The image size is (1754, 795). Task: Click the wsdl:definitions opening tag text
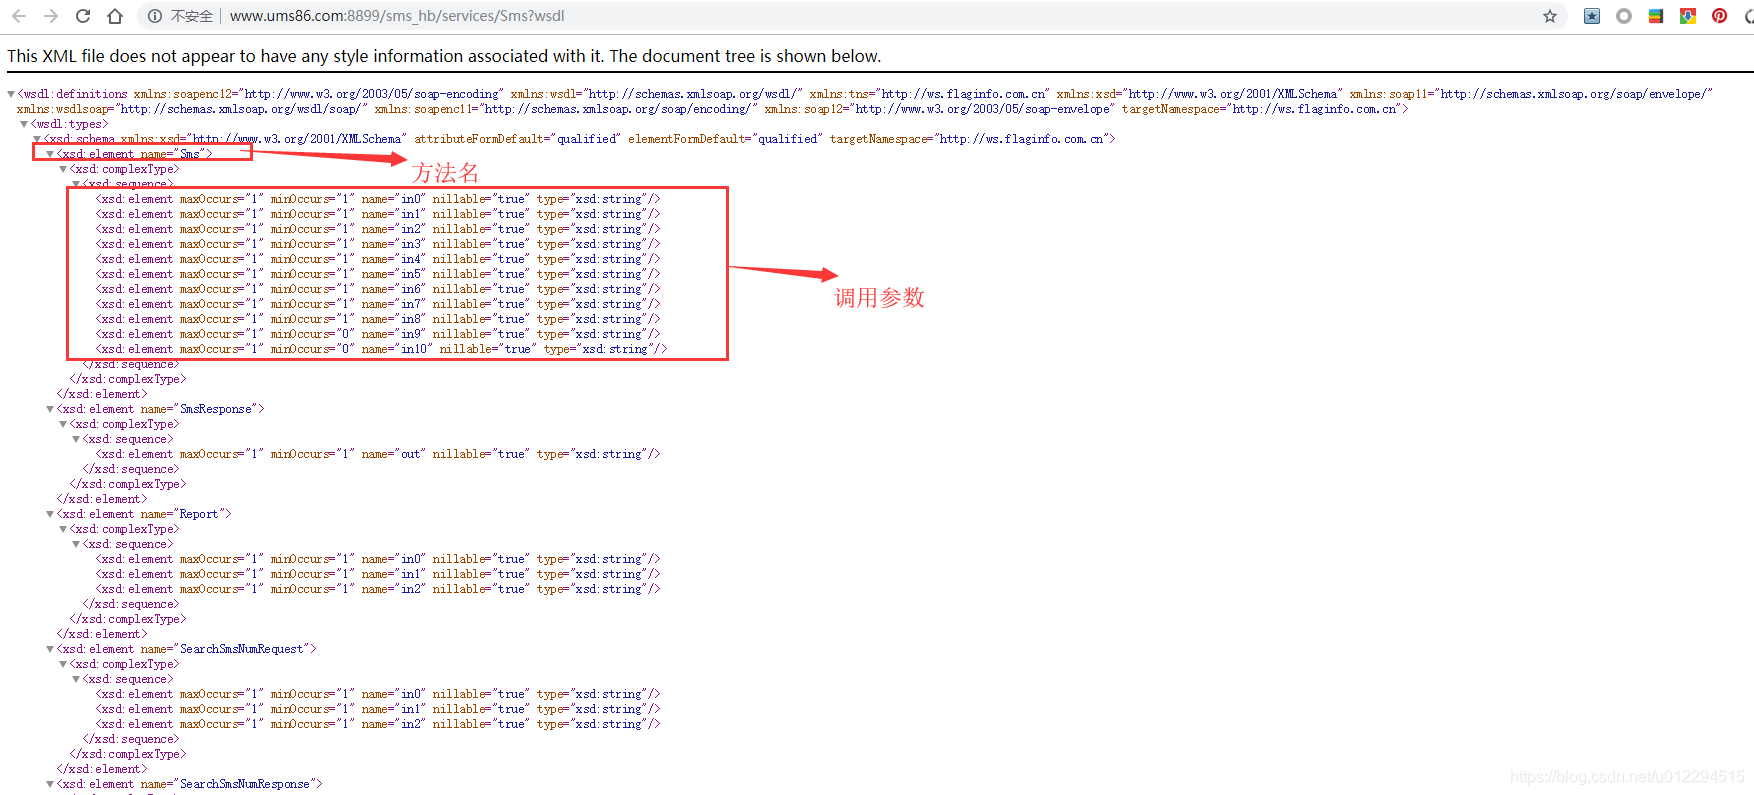tap(73, 94)
